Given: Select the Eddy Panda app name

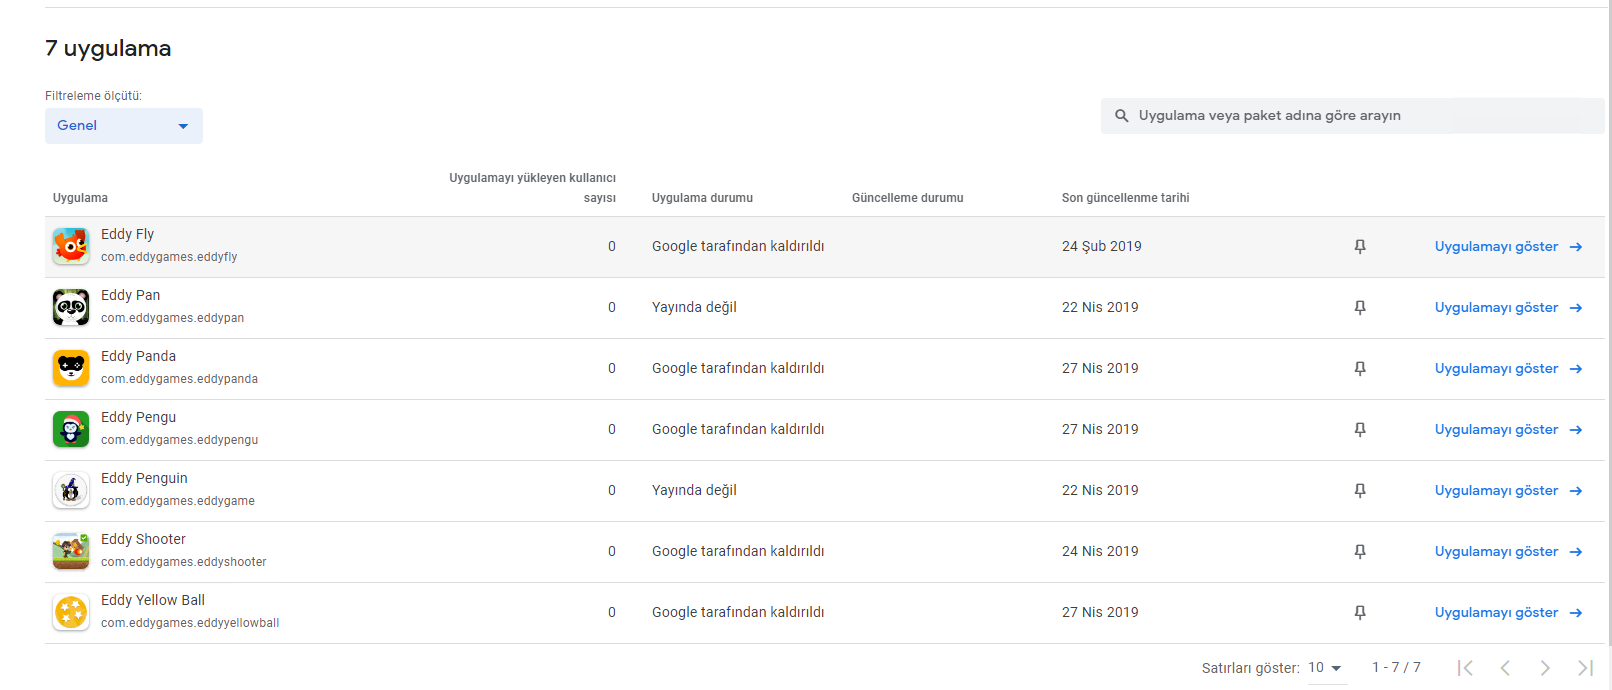Looking at the screenshot, I should point(138,356).
